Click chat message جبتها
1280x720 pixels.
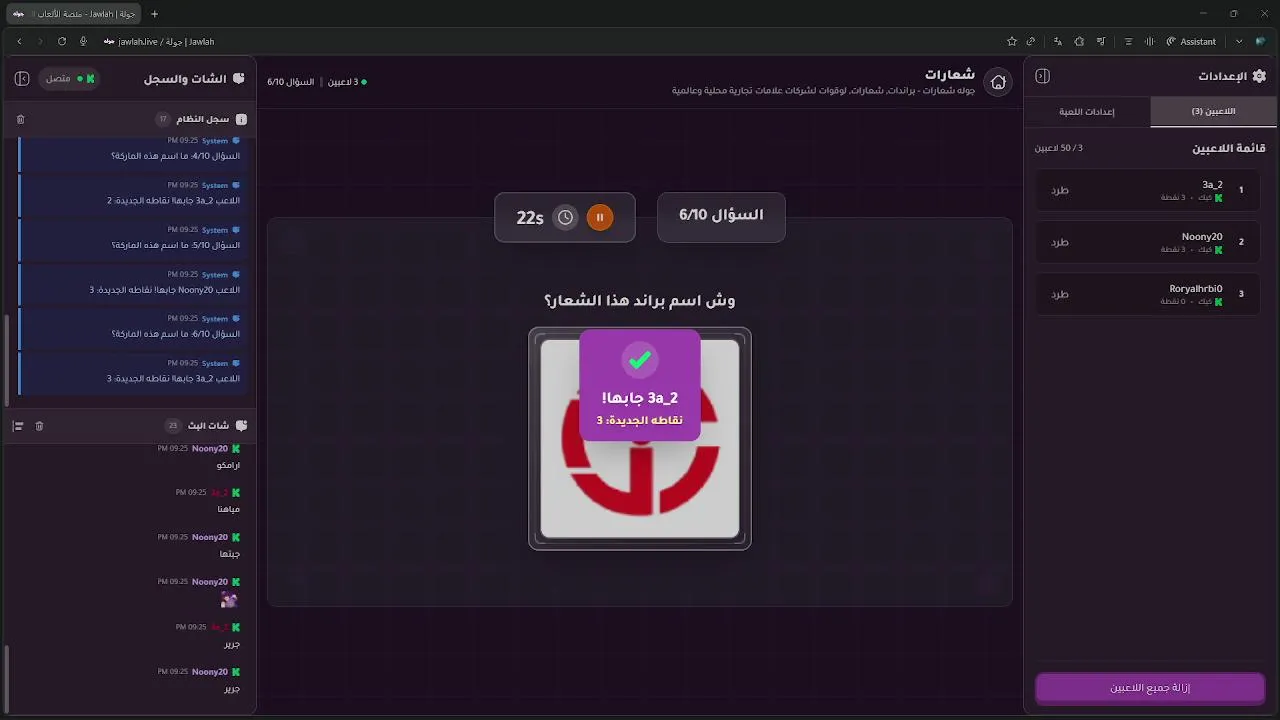pyautogui.click(x=230, y=554)
